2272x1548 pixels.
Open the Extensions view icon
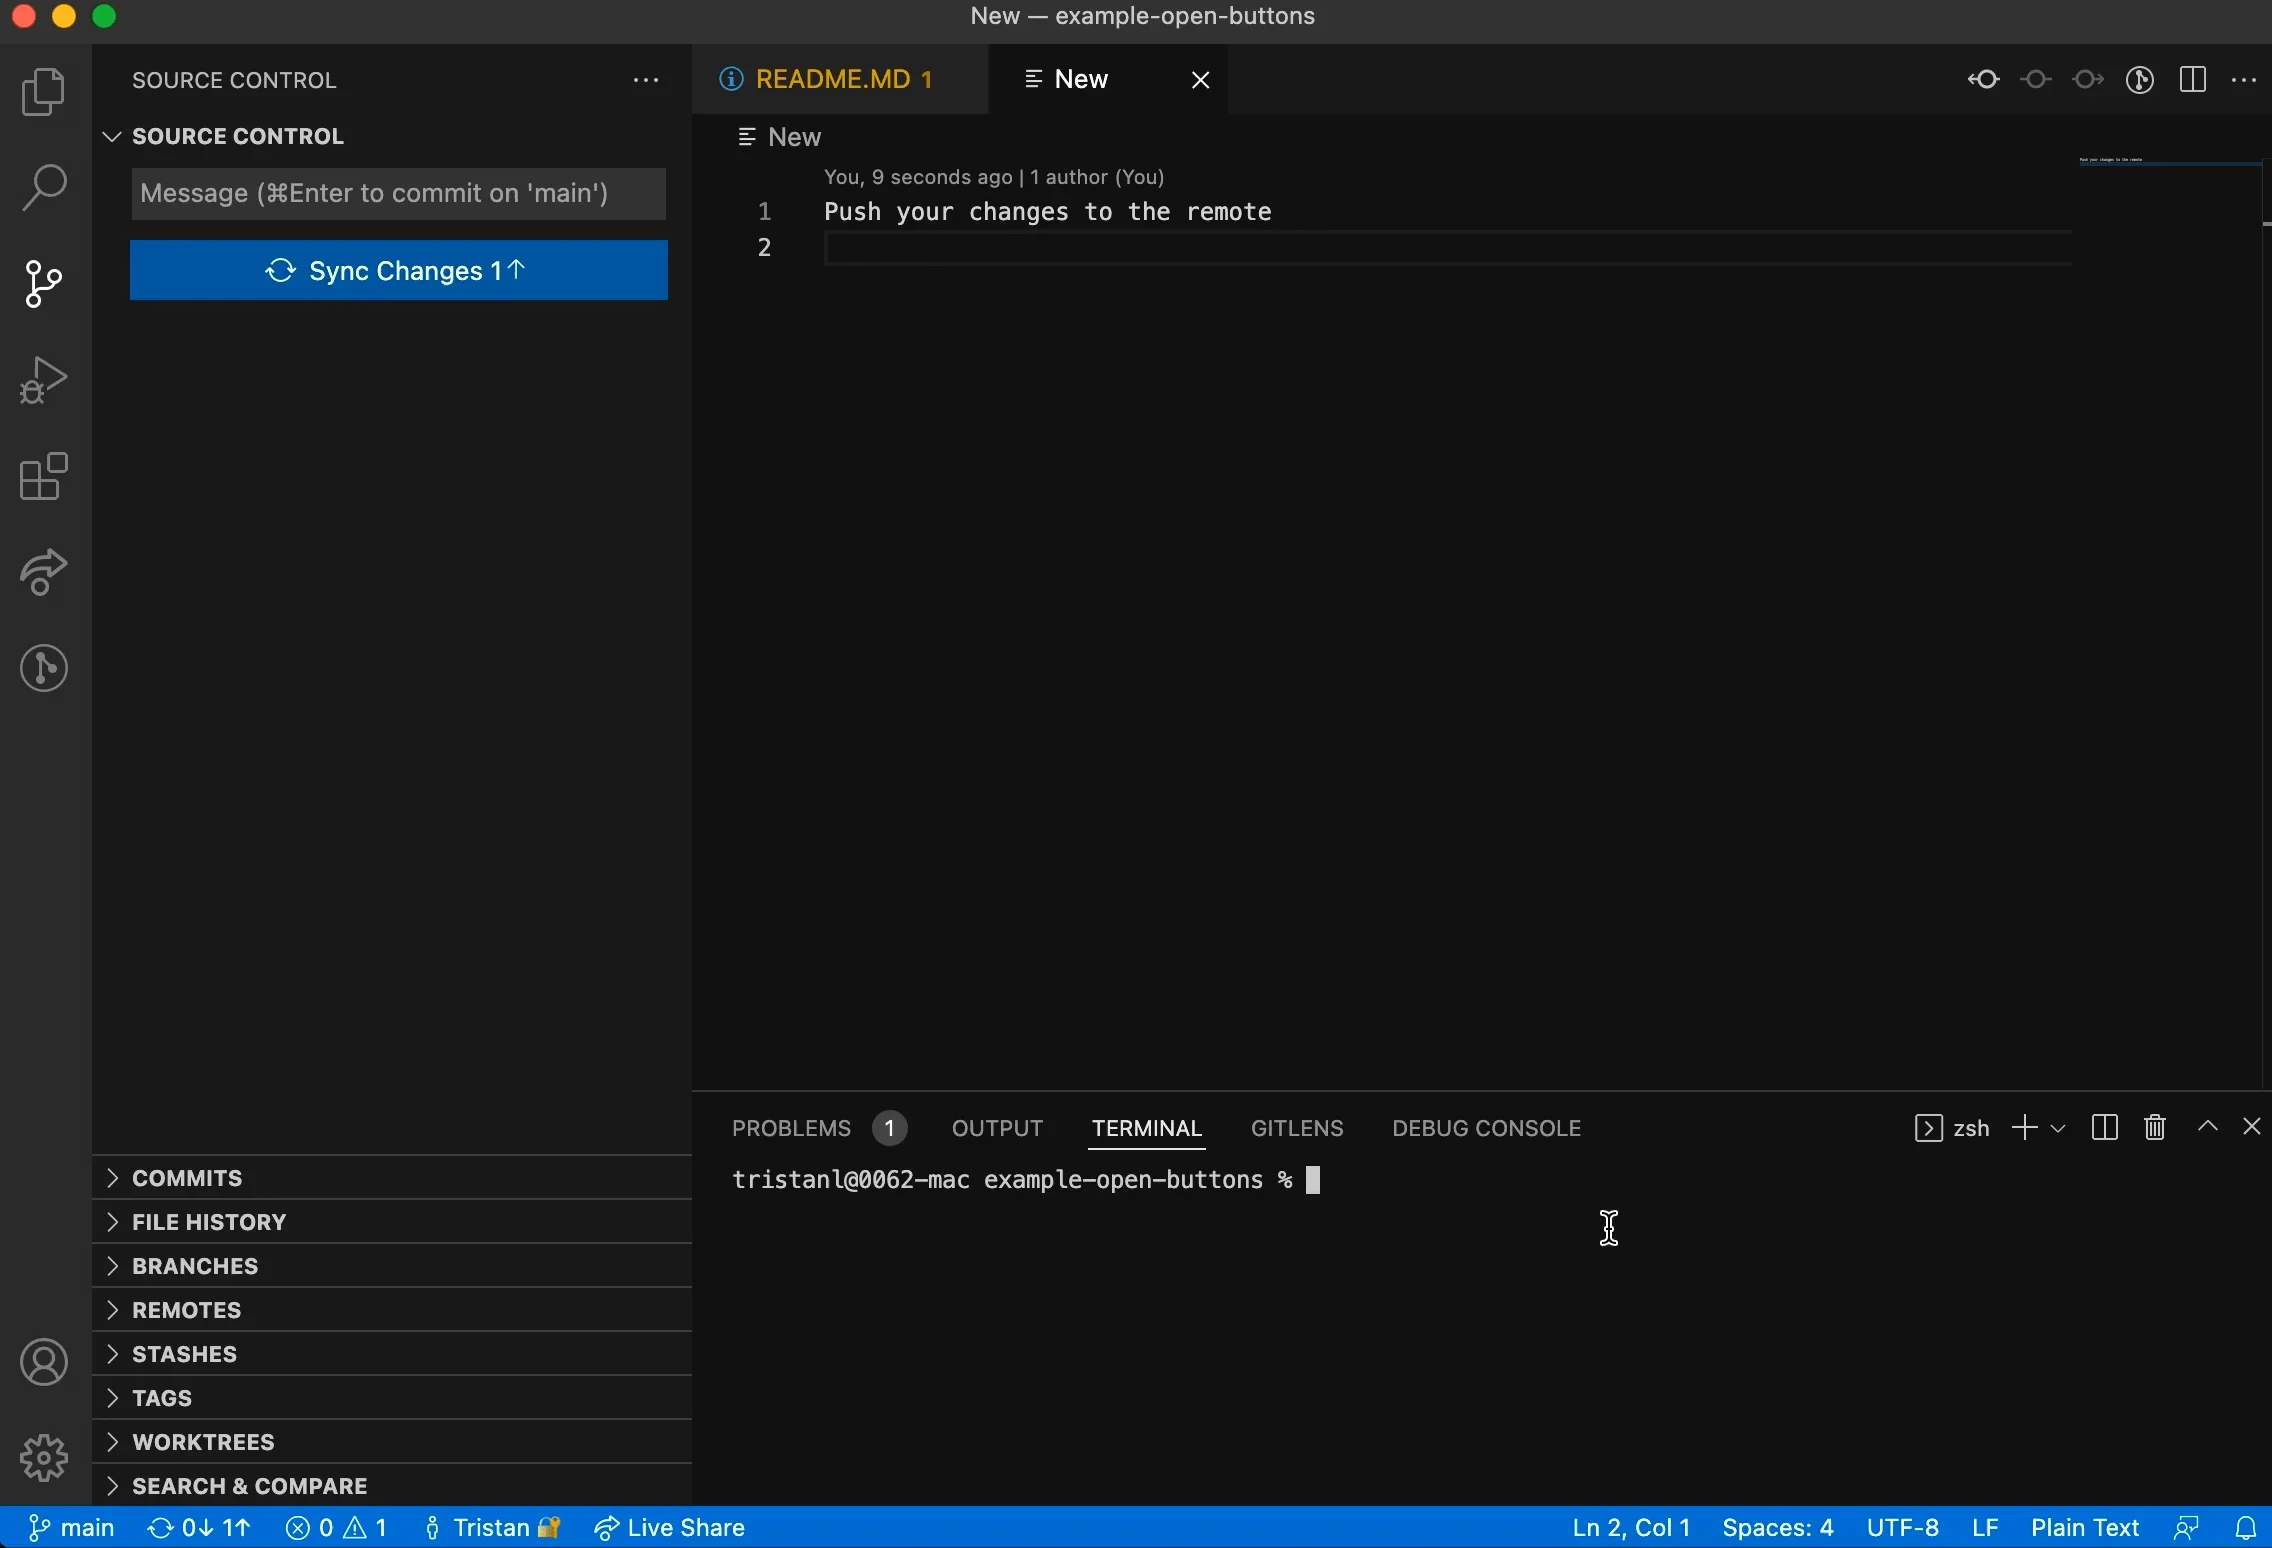44,476
